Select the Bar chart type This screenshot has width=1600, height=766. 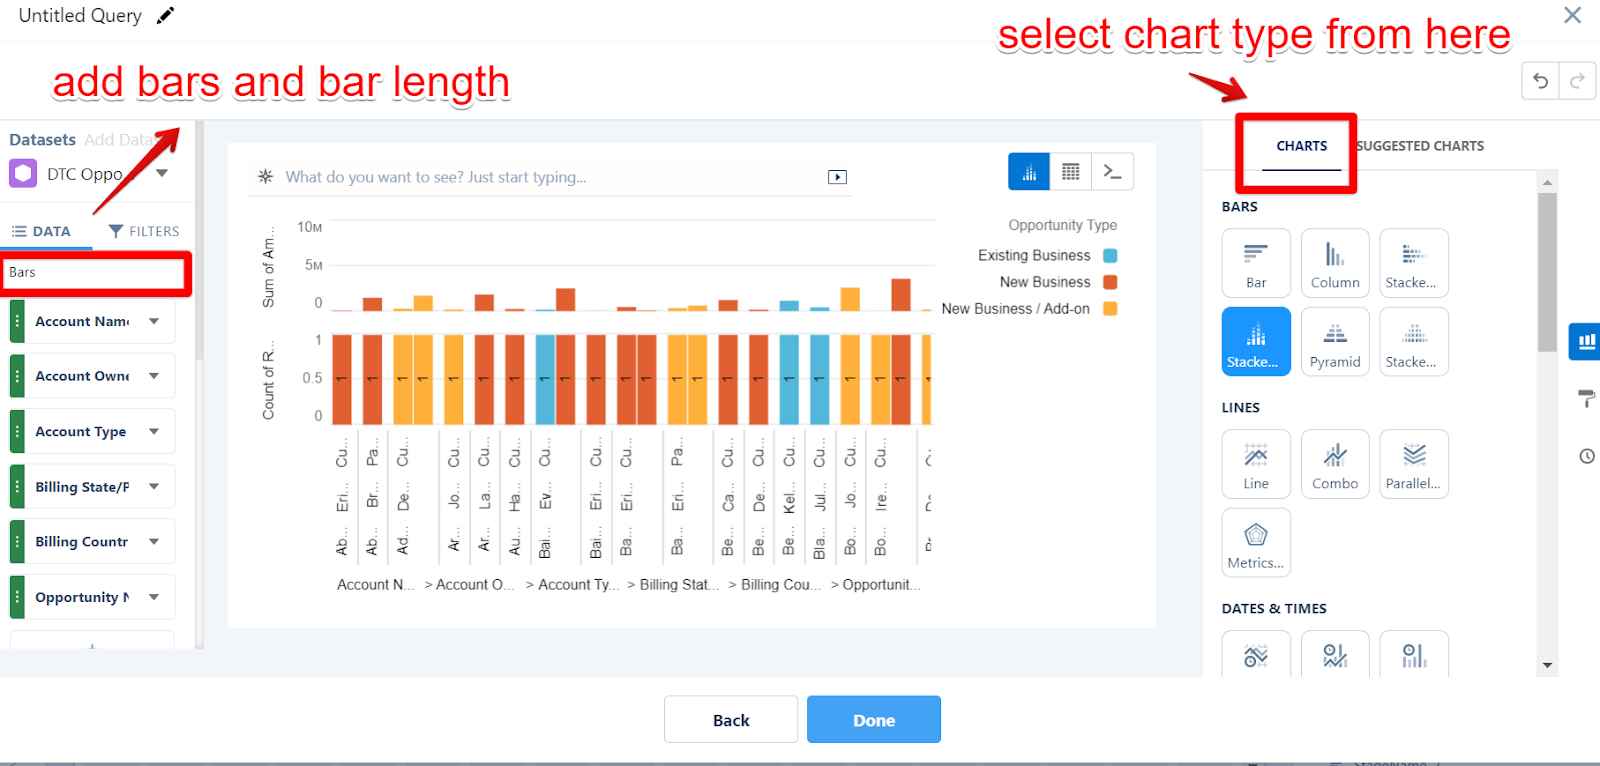click(x=1255, y=263)
